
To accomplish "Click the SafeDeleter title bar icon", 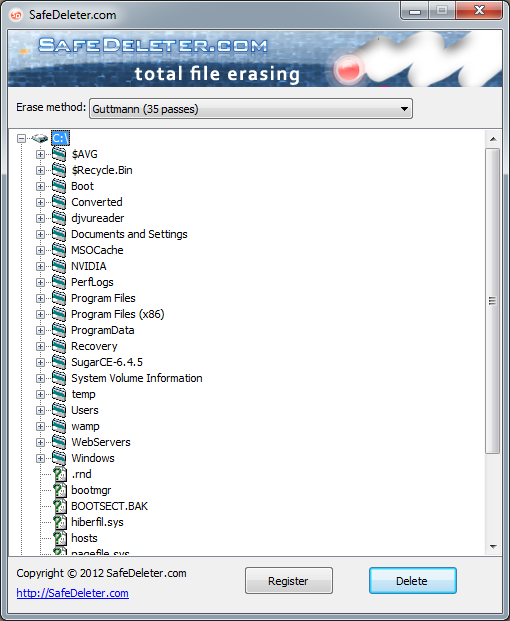I will (16, 15).
